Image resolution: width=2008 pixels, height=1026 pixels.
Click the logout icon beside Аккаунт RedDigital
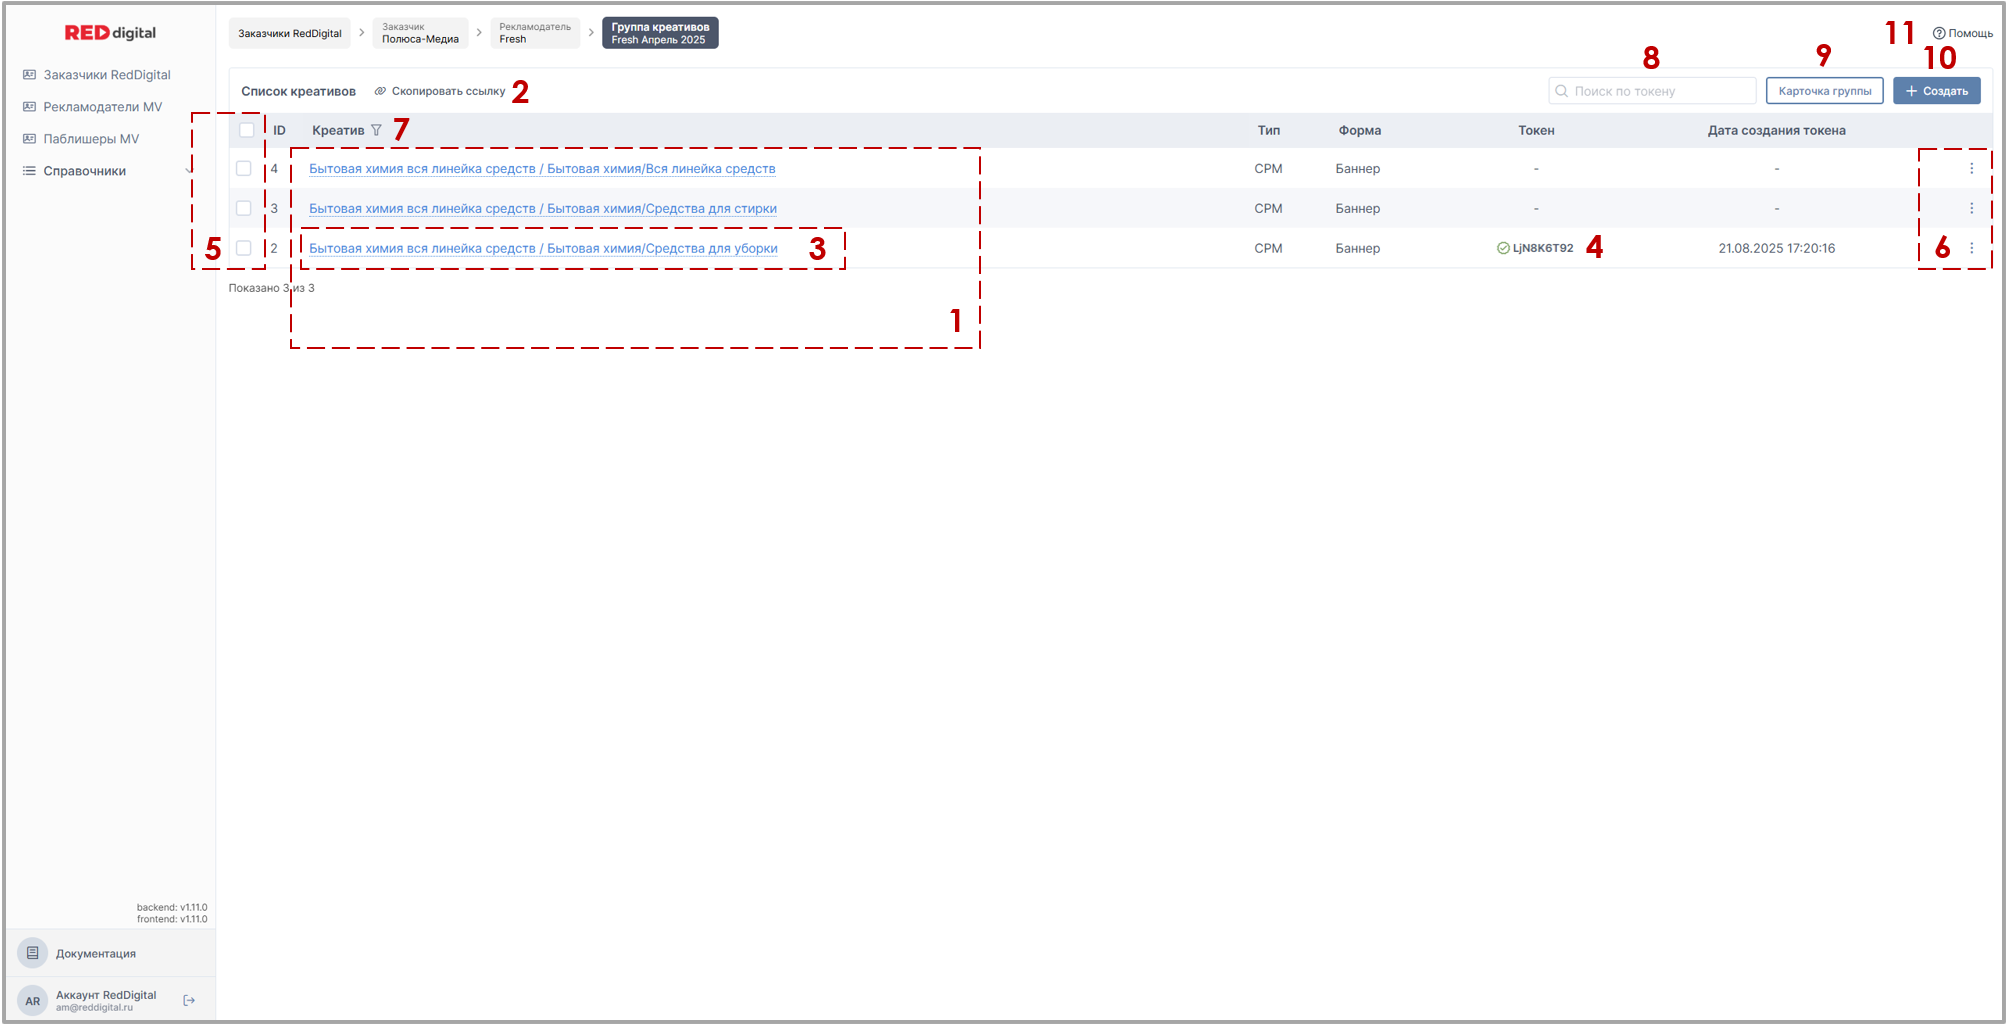(189, 1000)
